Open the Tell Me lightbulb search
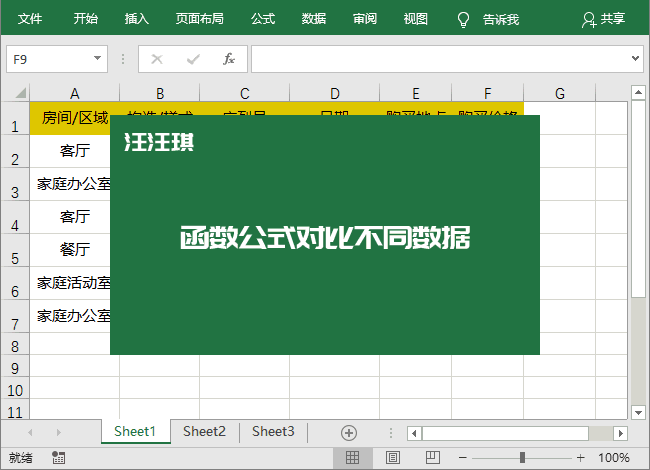 463,19
